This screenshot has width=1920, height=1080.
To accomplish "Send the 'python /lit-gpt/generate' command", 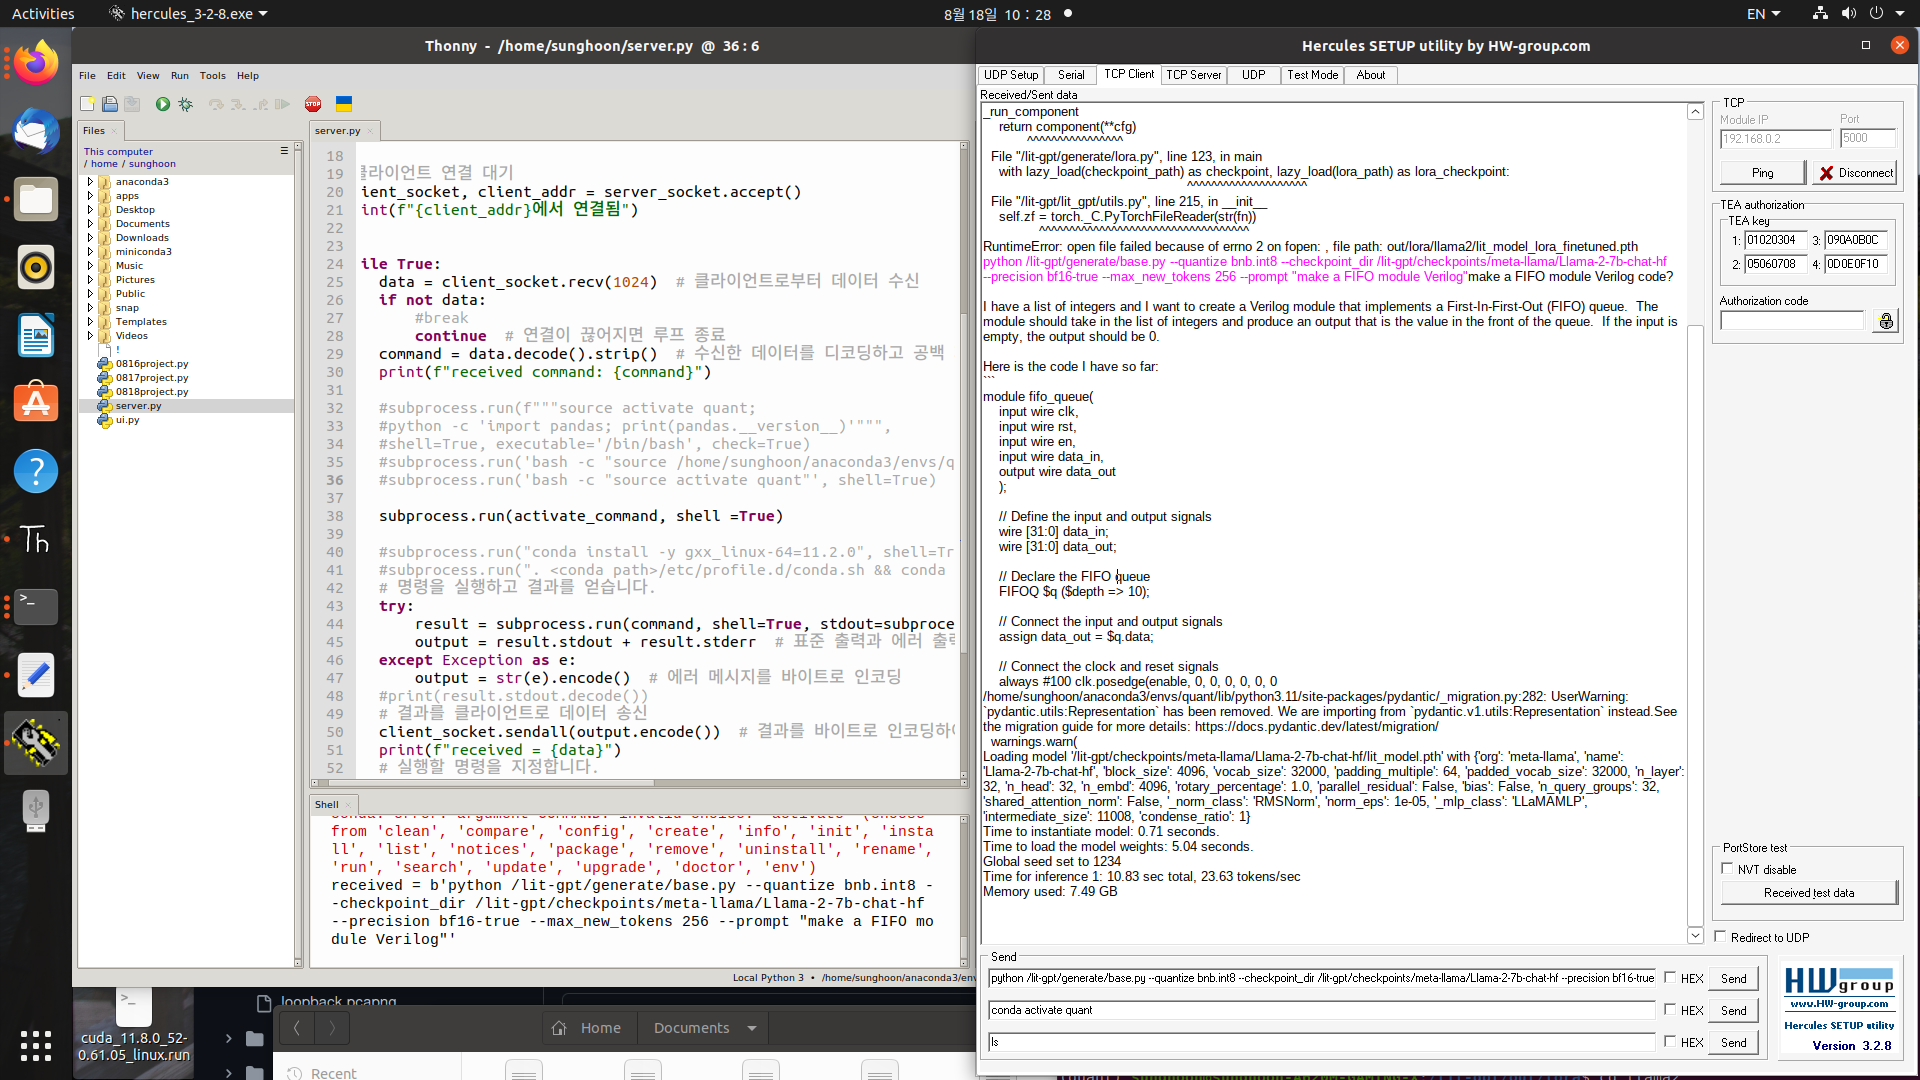I will 1734,979.
